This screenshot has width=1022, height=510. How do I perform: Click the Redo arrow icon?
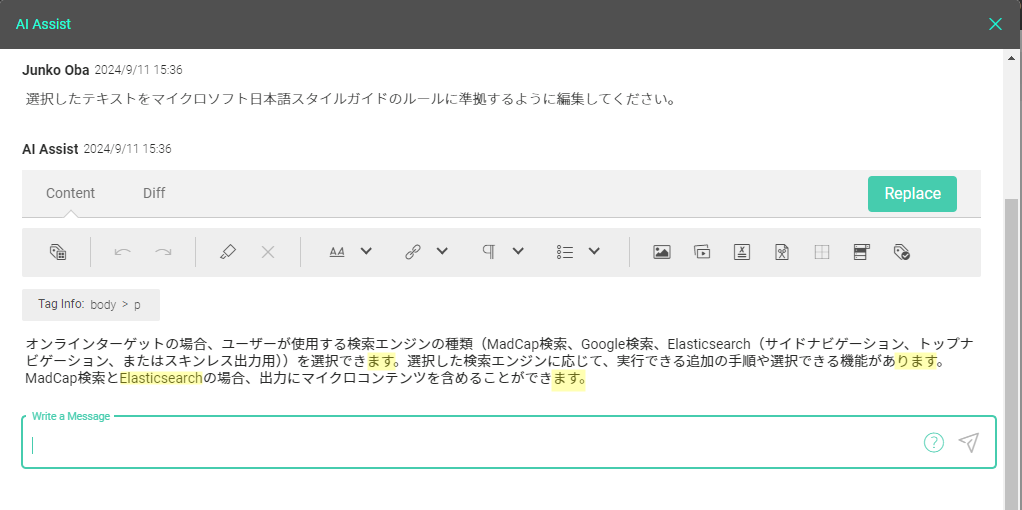tap(163, 252)
